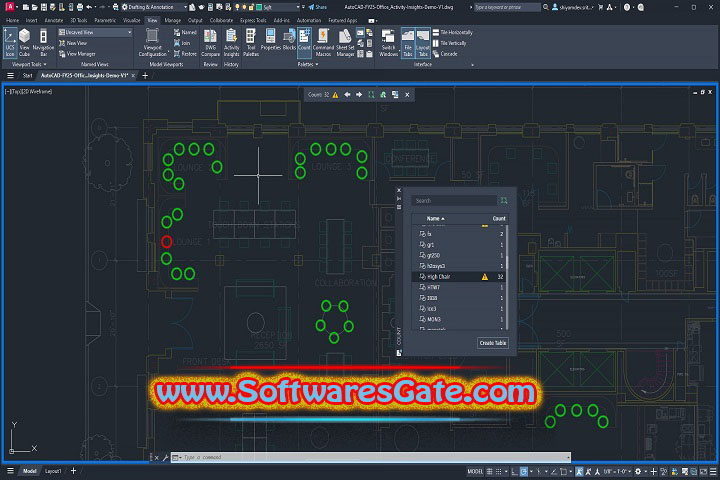The image size is (720, 480).
Task: Click zoom-to-counted-objects in Count toolbar
Action: tap(371, 95)
